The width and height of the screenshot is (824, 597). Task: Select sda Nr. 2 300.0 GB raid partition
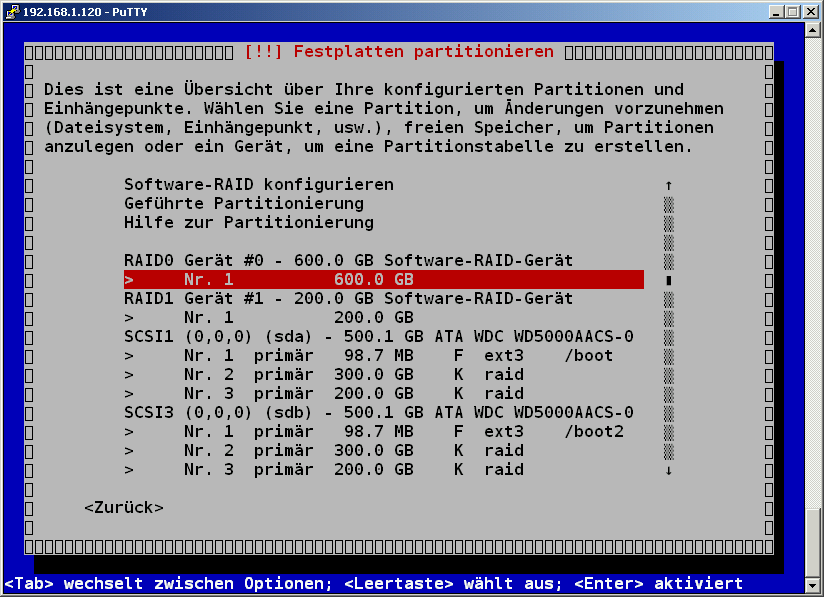(x=323, y=375)
